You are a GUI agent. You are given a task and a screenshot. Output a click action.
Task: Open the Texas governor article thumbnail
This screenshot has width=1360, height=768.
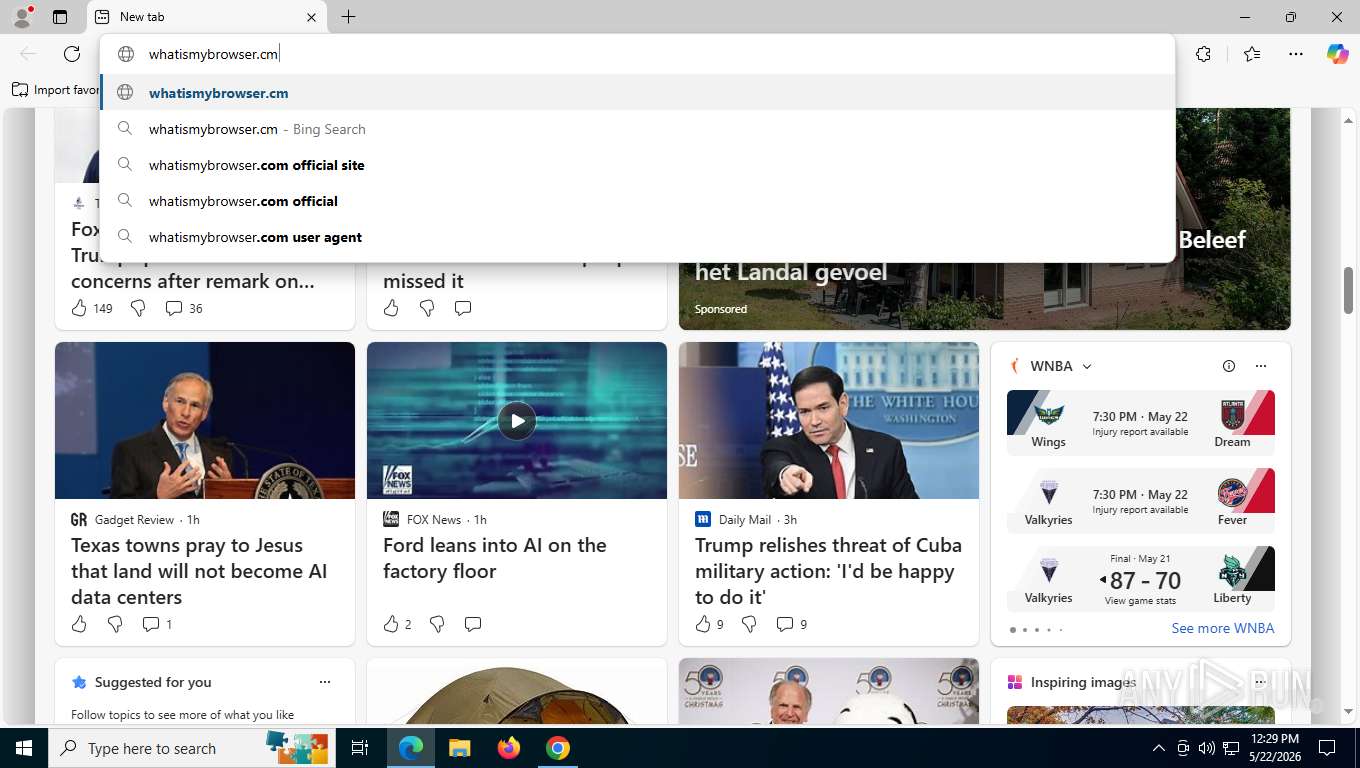point(205,421)
